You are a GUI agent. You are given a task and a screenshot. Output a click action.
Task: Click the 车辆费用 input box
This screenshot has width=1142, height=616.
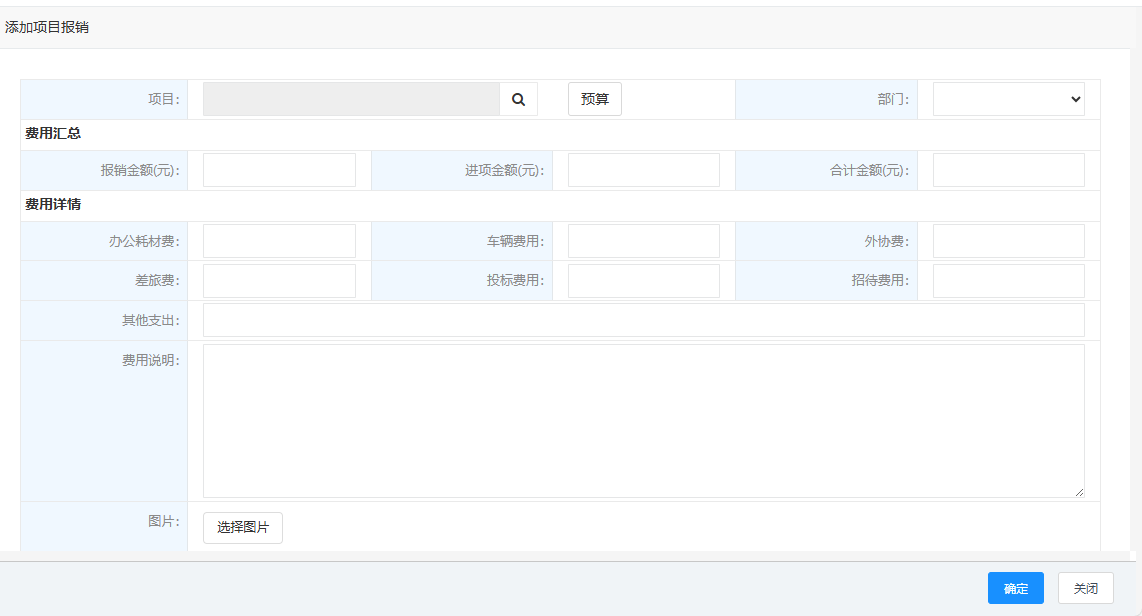tap(643, 241)
